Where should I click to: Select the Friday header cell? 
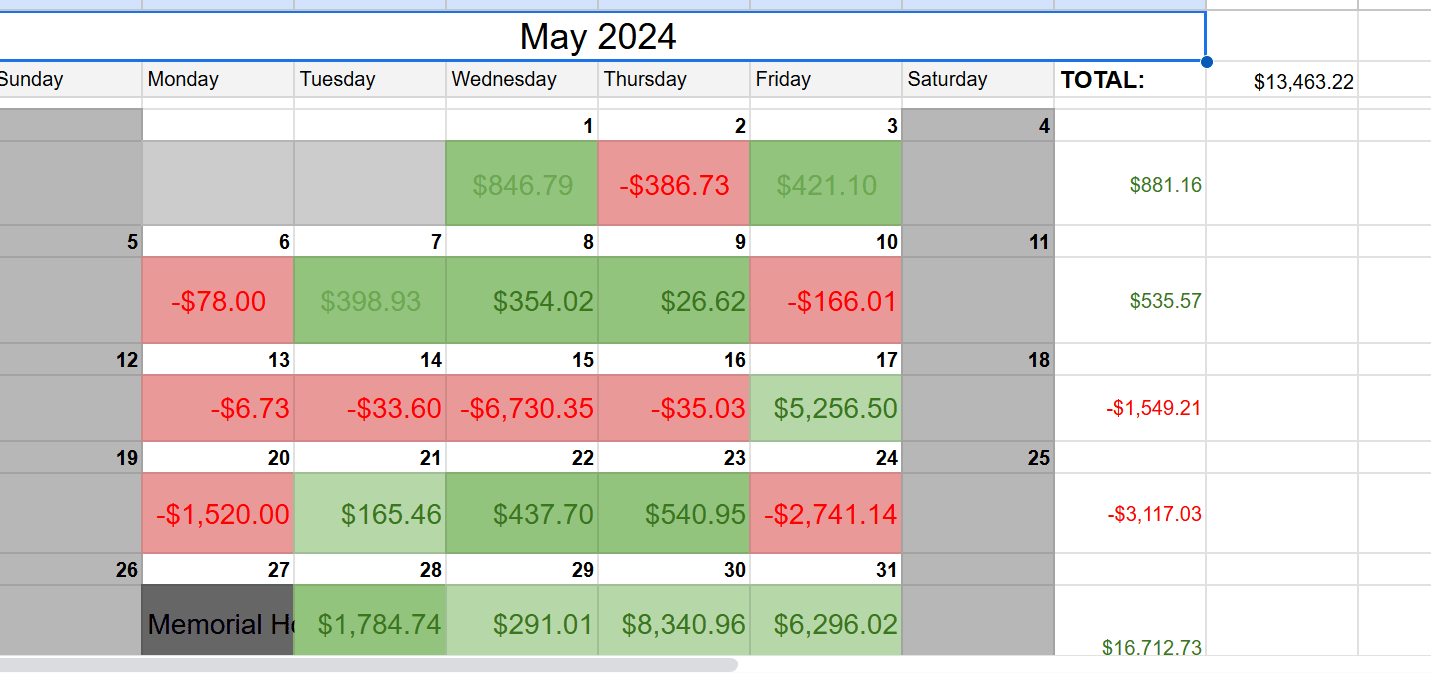coord(825,80)
